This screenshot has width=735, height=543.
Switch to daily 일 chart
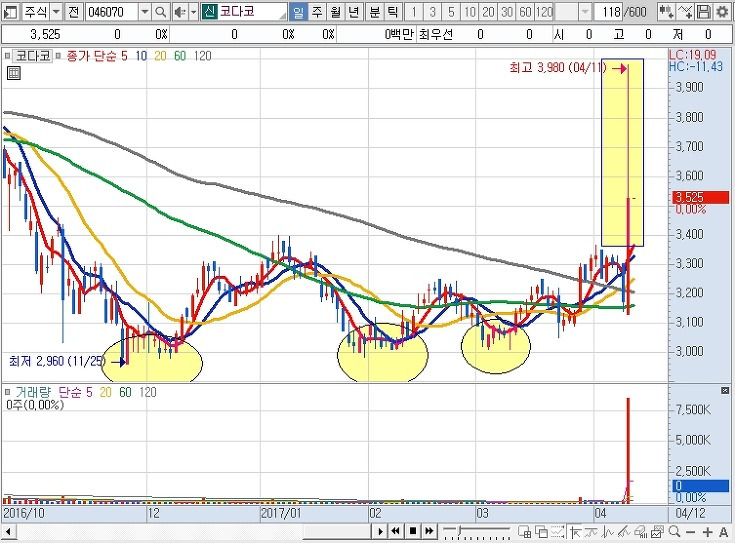pyautogui.click(x=298, y=12)
